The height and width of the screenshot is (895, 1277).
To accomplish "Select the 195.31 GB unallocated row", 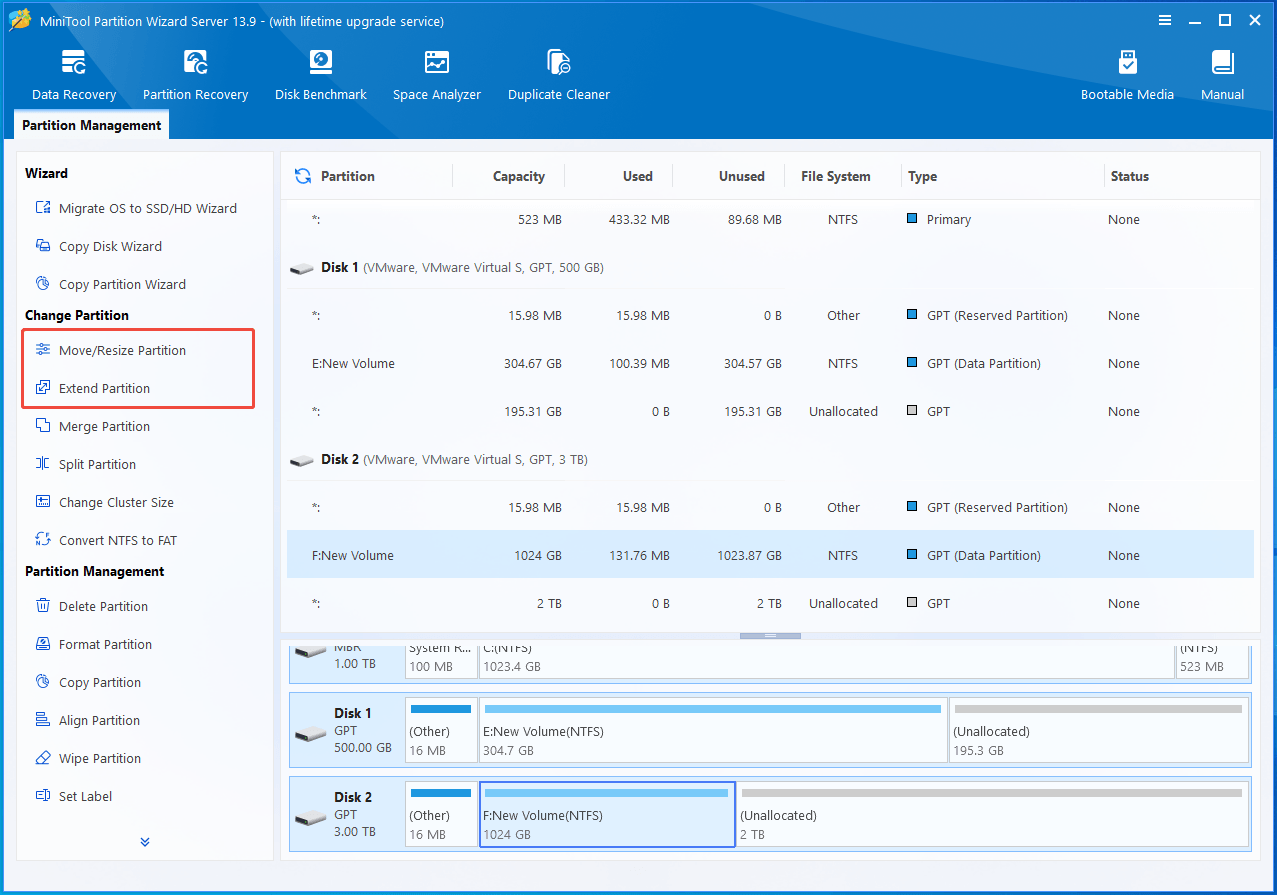I will pyautogui.click(x=770, y=411).
